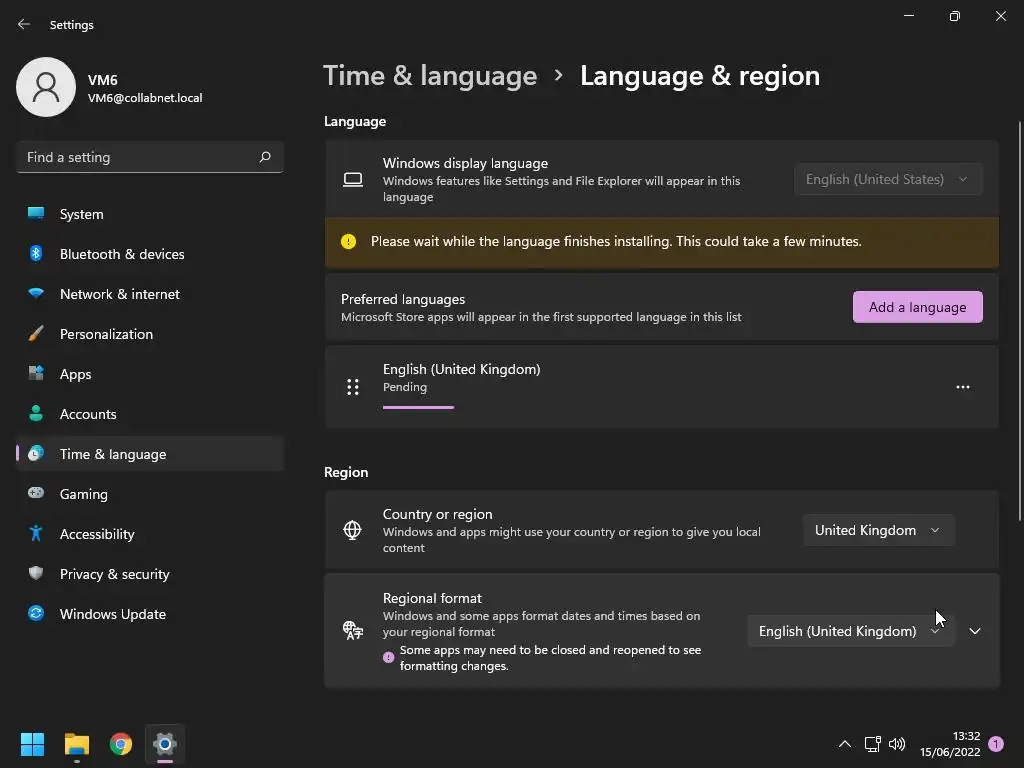Viewport: 1024px width, 768px height.
Task: Click Time & language breadcrumb link
Action: pyautogui.click(x=430, y=76)
